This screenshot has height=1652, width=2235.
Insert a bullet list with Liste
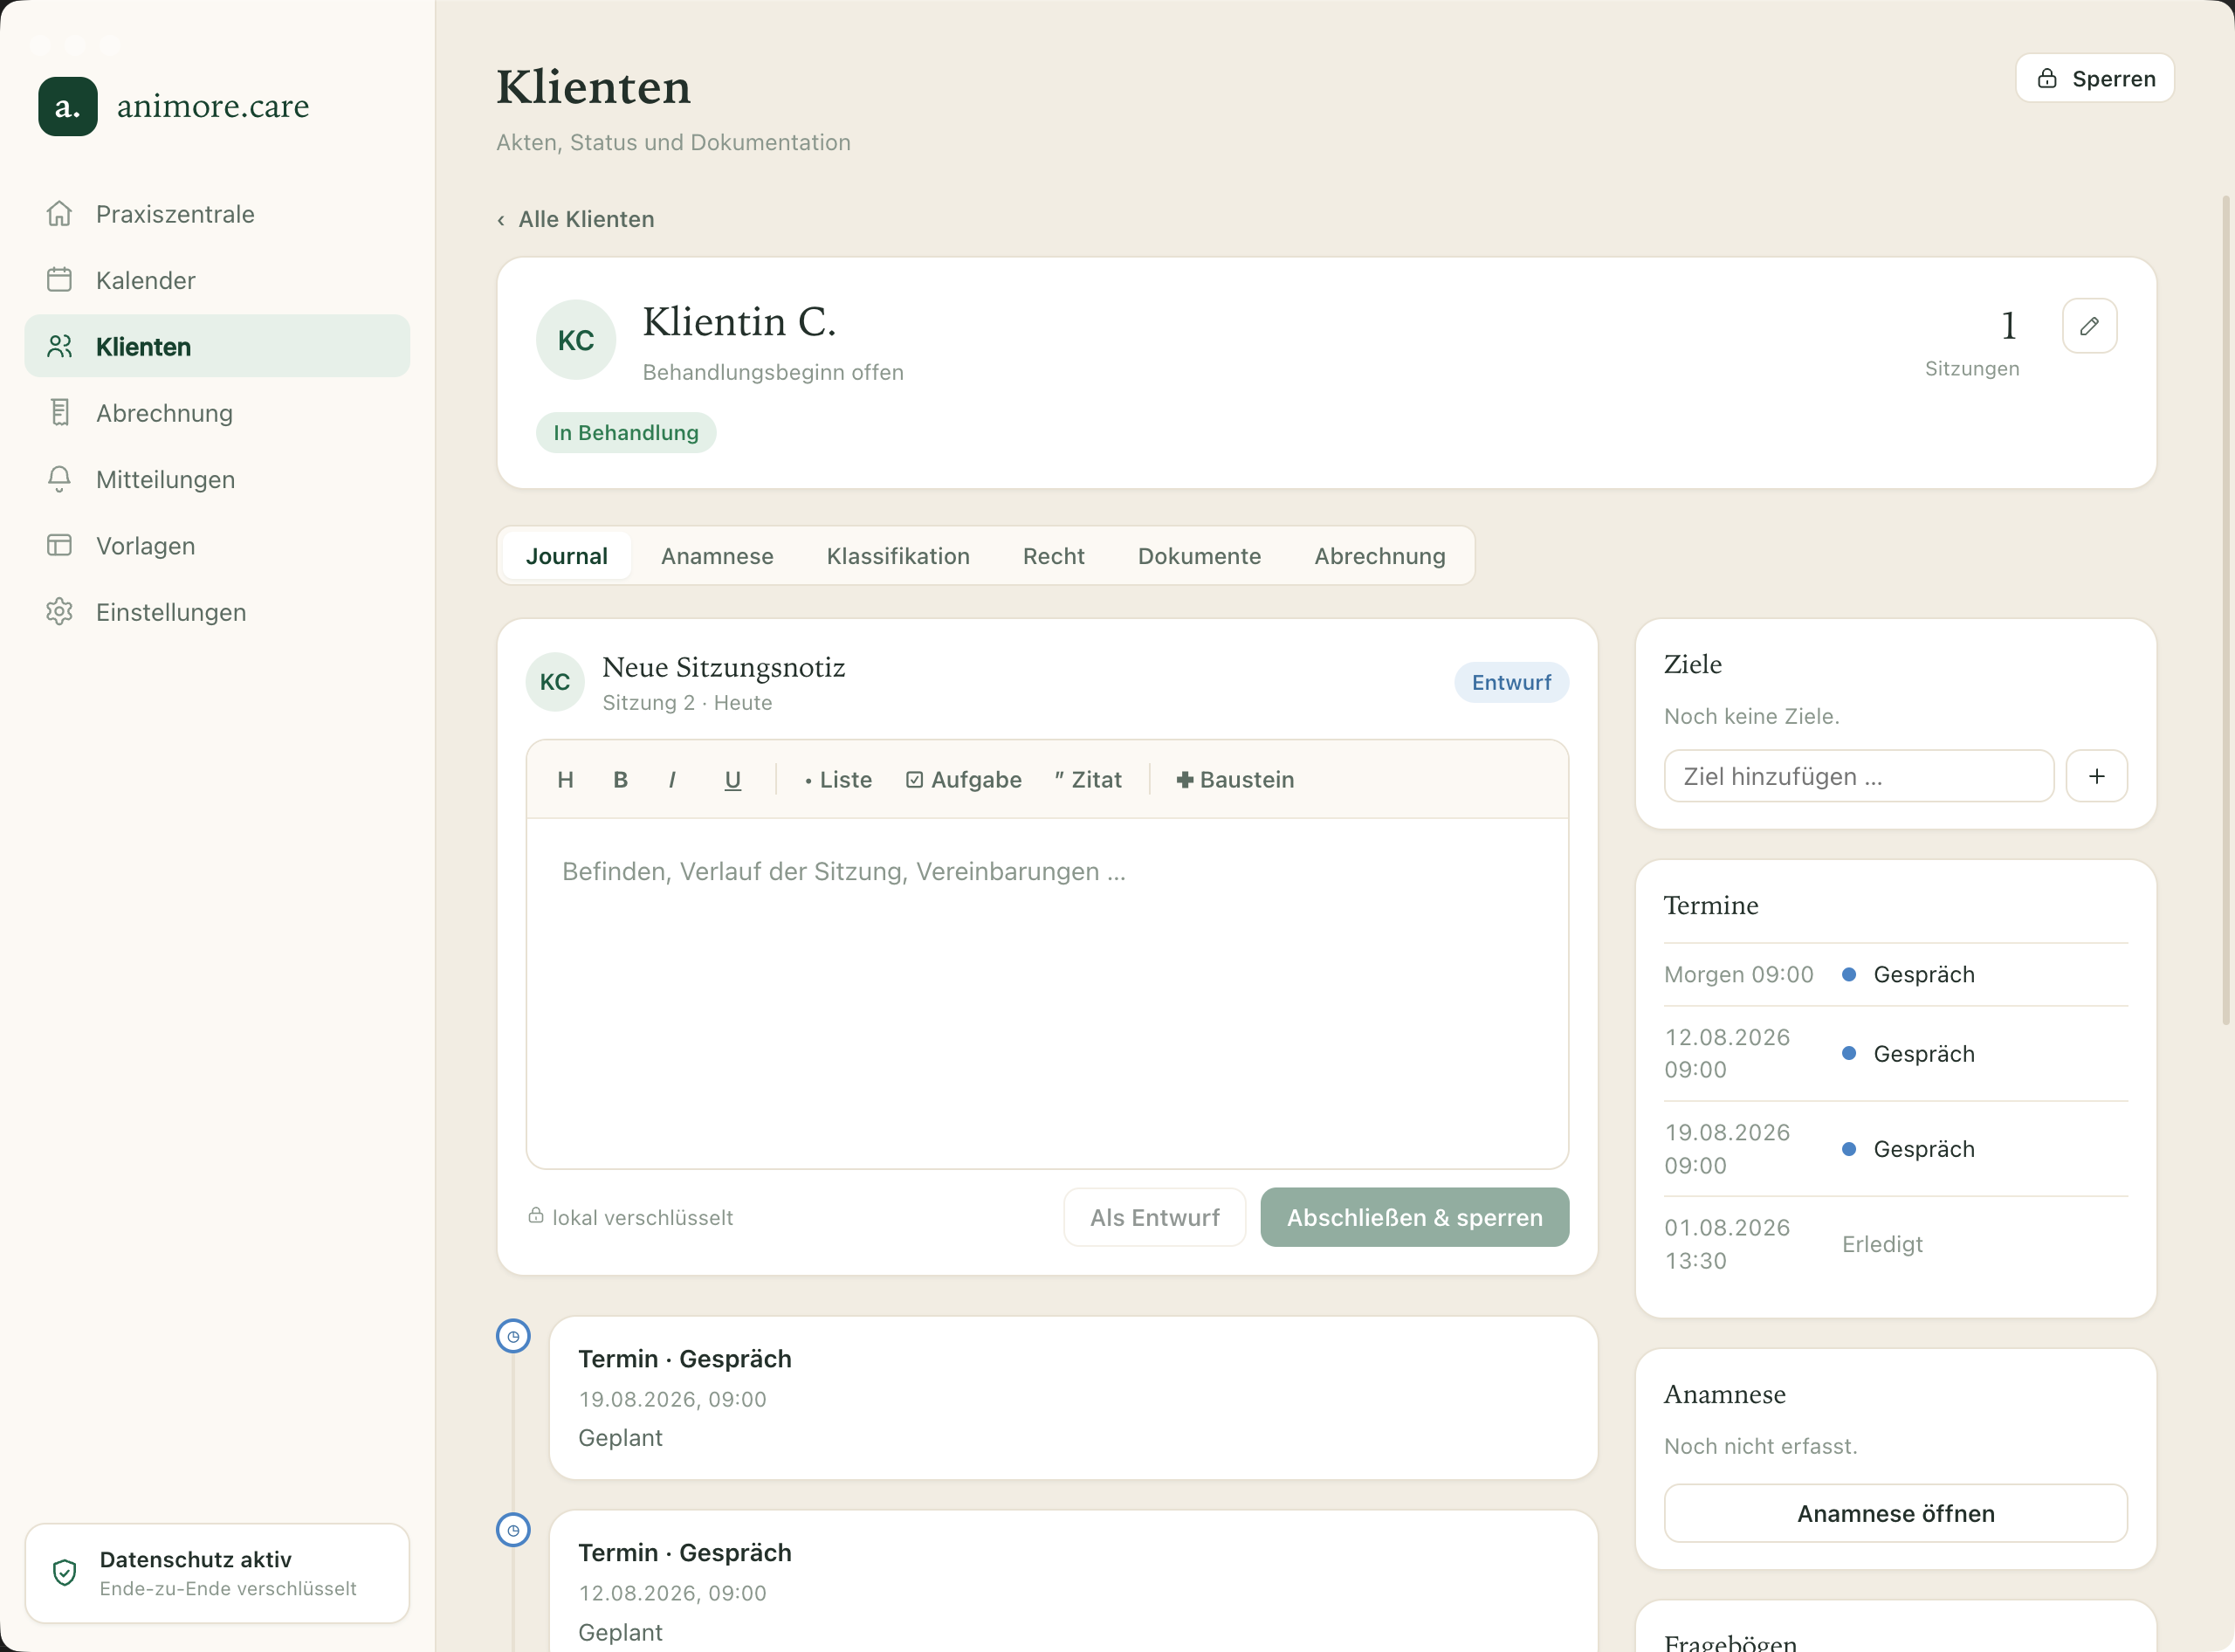click(838, 780)
